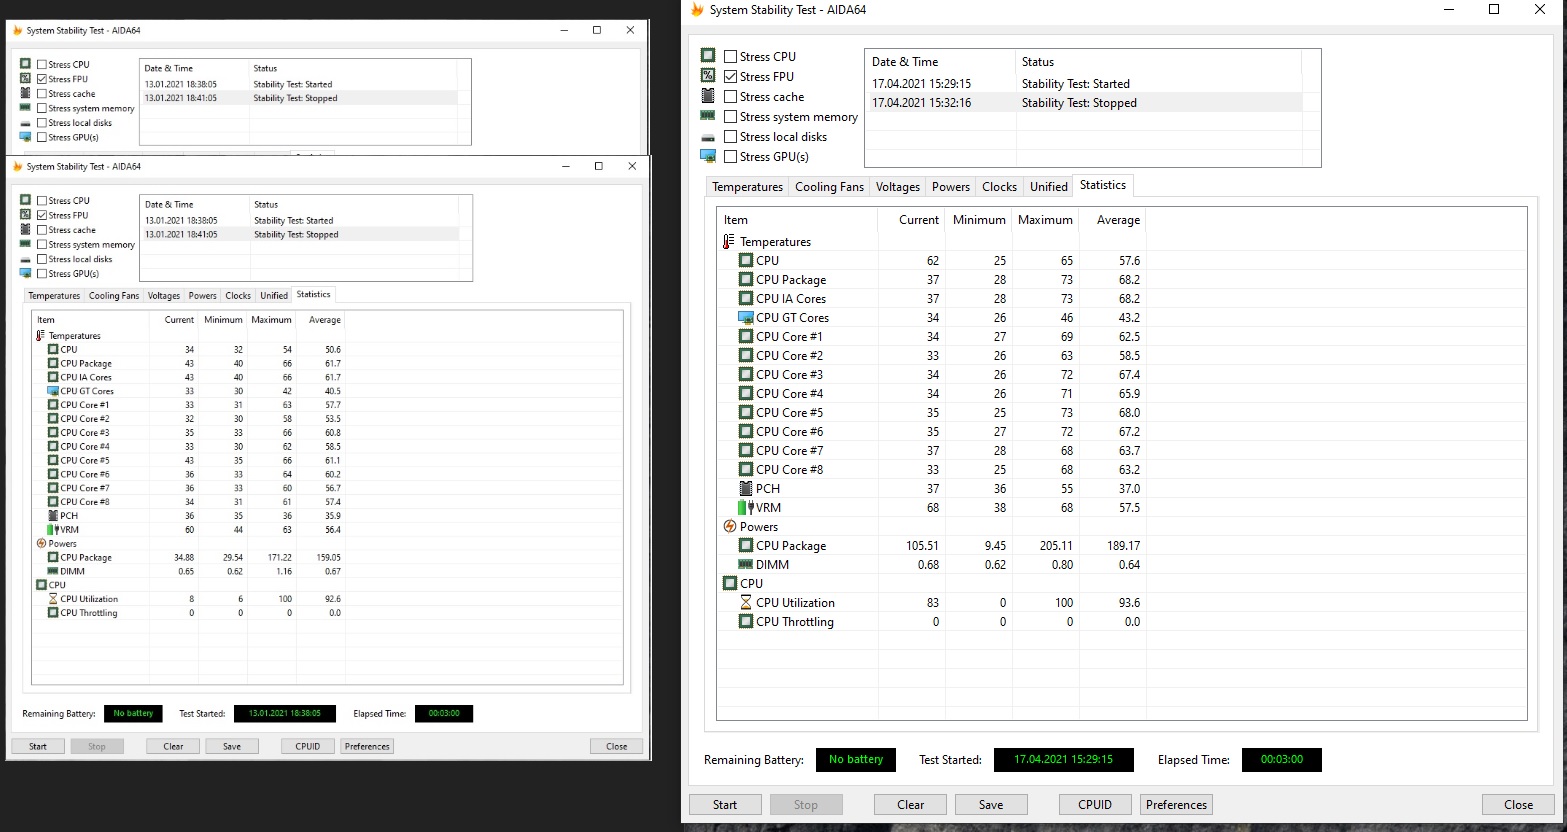This screenshot has width=1567, height=832.
Task: Click the thermometer icon beside Temperatures, 13.01.2021 statistics window
Action: point(41,336)
